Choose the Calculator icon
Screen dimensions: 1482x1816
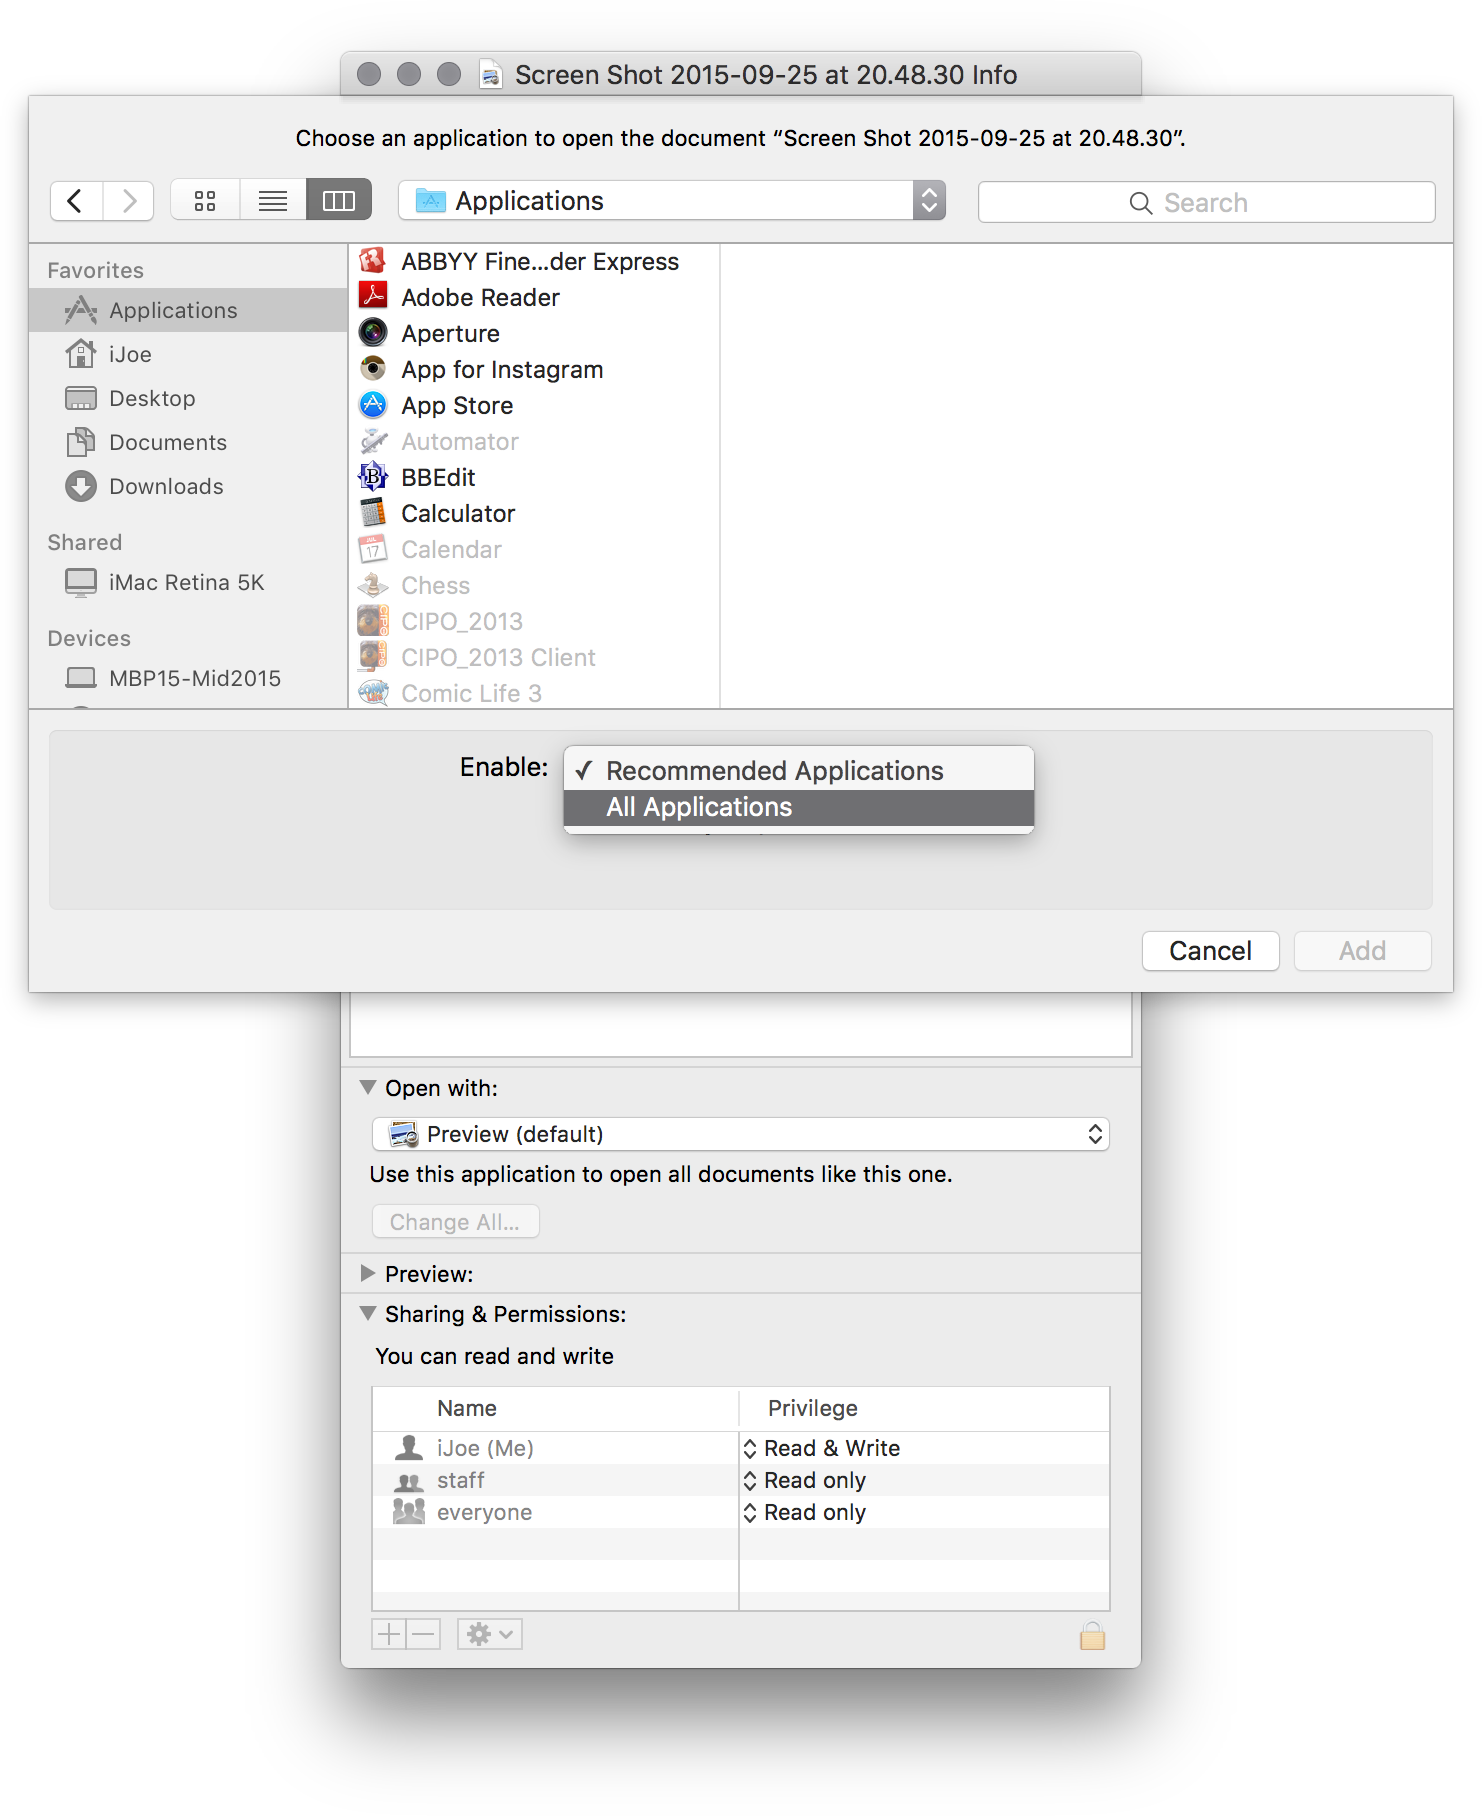[373, 513]
